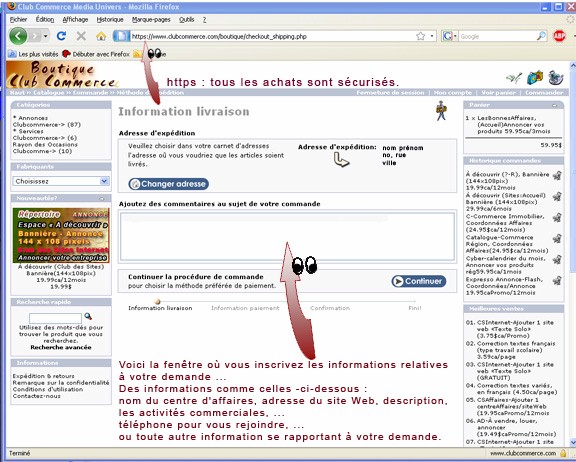Click the Continuer button
The width and height of the screenshot is (576, 462).
419,281
